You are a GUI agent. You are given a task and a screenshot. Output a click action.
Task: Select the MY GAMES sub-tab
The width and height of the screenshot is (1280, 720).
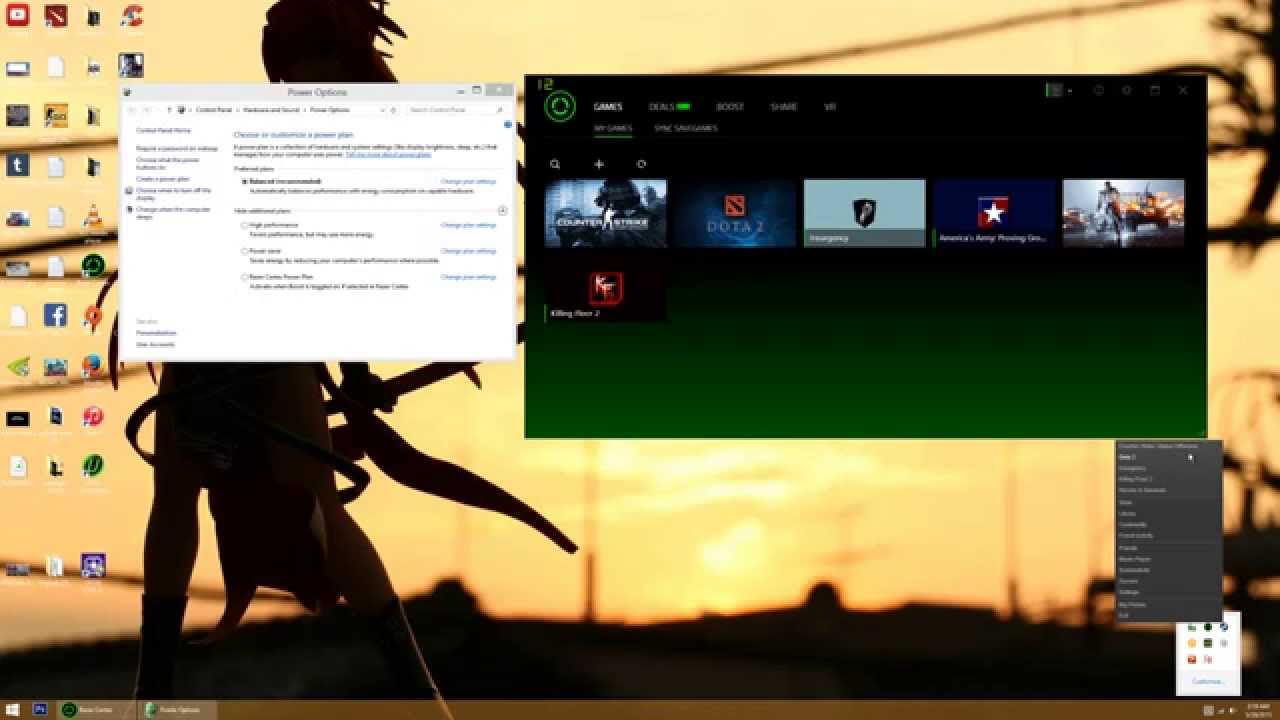613,128
